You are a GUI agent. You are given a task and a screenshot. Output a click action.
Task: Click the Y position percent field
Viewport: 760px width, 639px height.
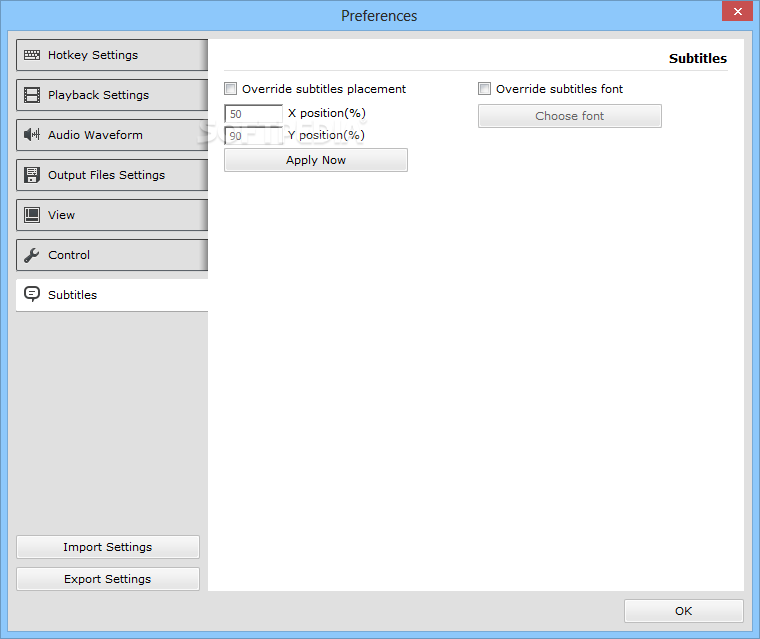coord(253,136)
